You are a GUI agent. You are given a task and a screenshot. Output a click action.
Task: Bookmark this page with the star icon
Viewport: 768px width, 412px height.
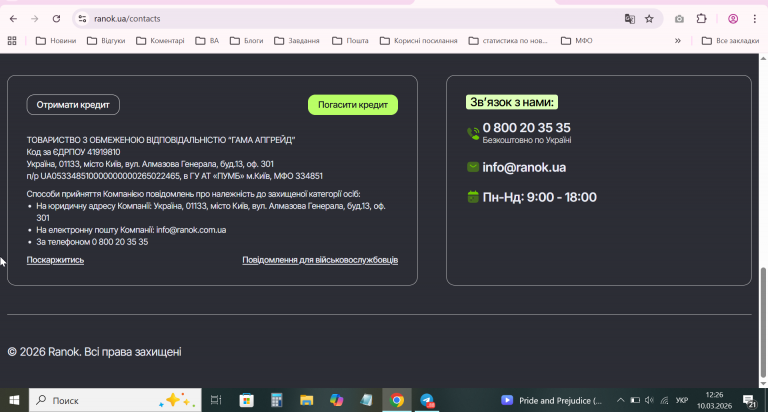point(649,19)
